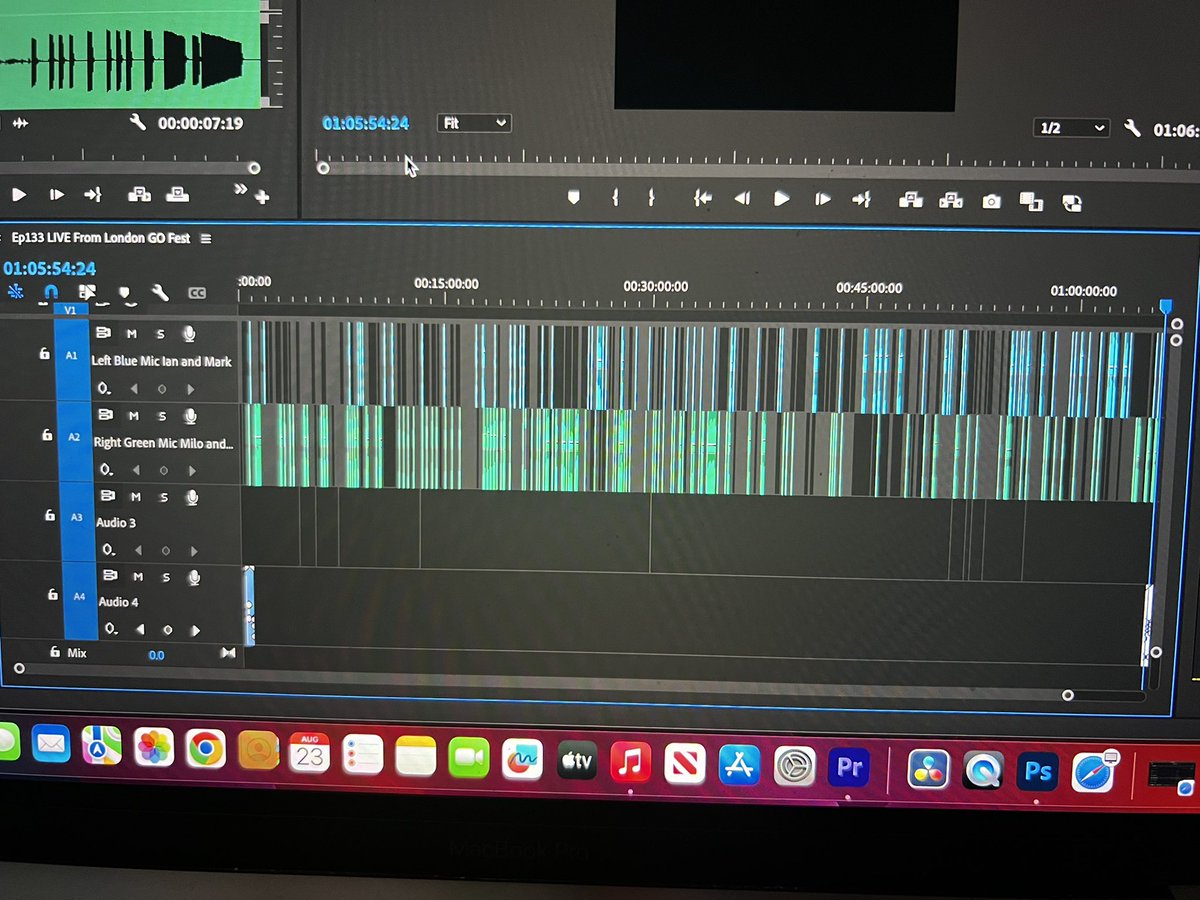Viewport: 1200px width, 900px height.
Task: Toggle sync lock on track A2
Action: [104, 415]
